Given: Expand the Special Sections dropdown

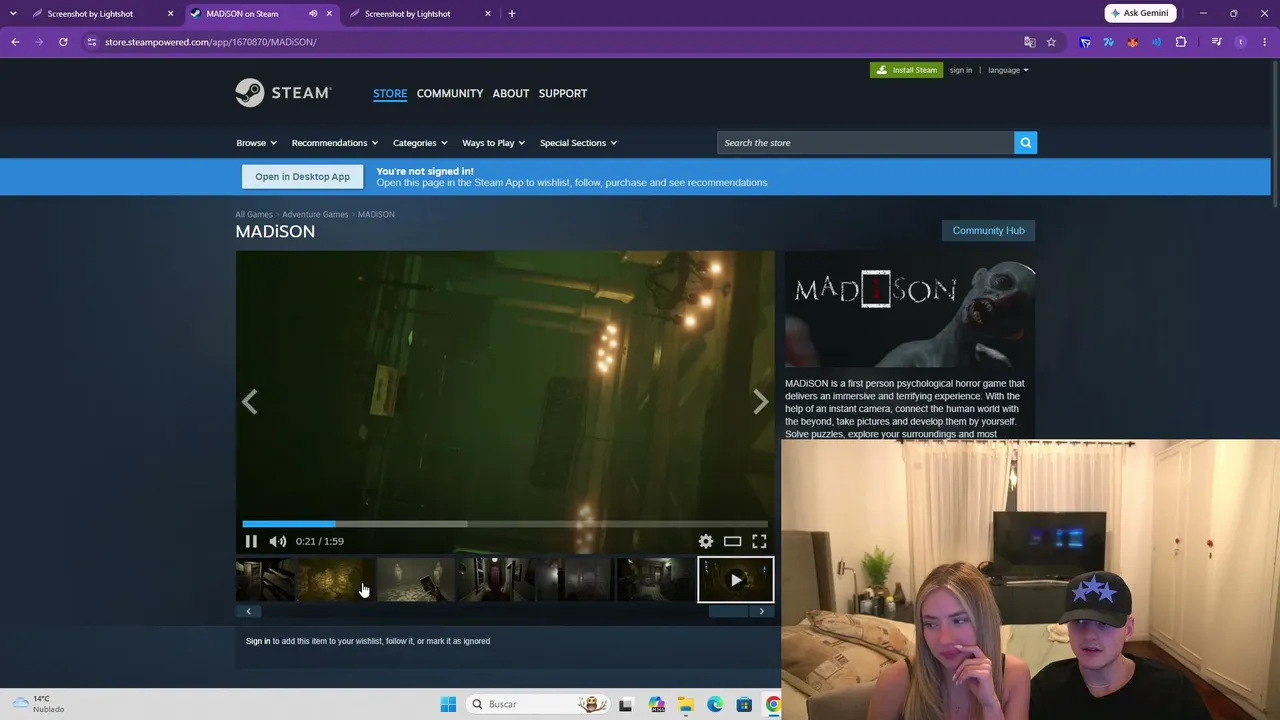Looking at the screenshot, I should click(x=578, y=143).
